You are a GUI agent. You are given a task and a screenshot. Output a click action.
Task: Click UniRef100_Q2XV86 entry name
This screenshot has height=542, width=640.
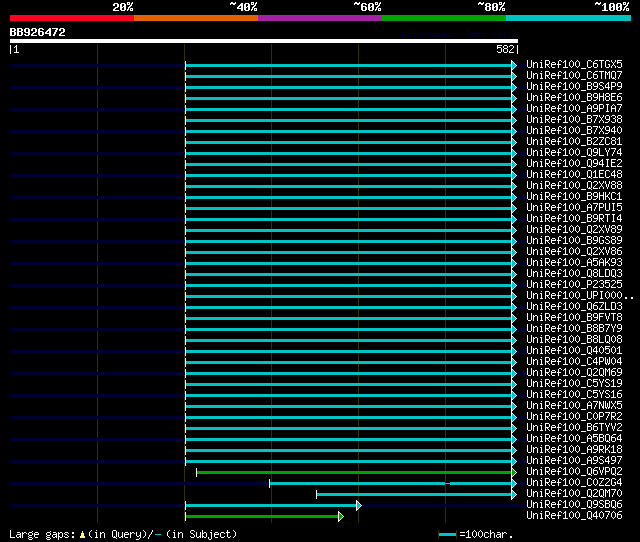(574, 251)
